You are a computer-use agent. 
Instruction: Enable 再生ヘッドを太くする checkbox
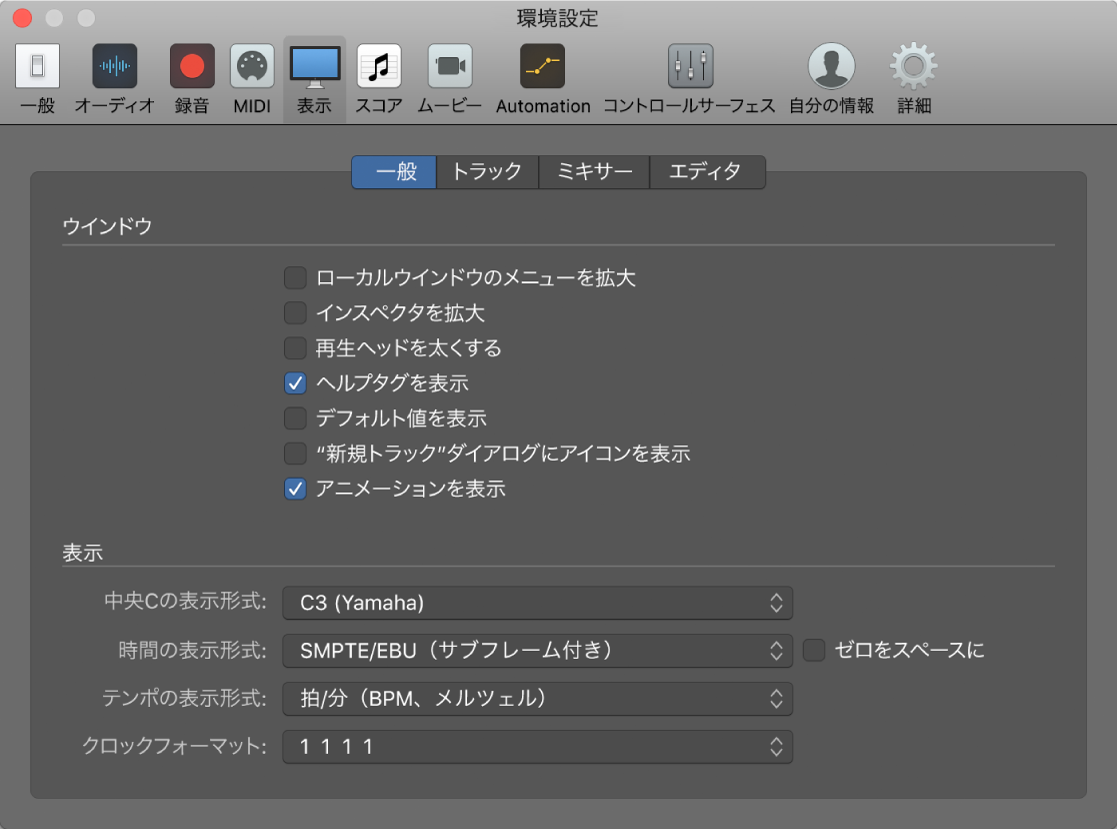click(295, 348)
